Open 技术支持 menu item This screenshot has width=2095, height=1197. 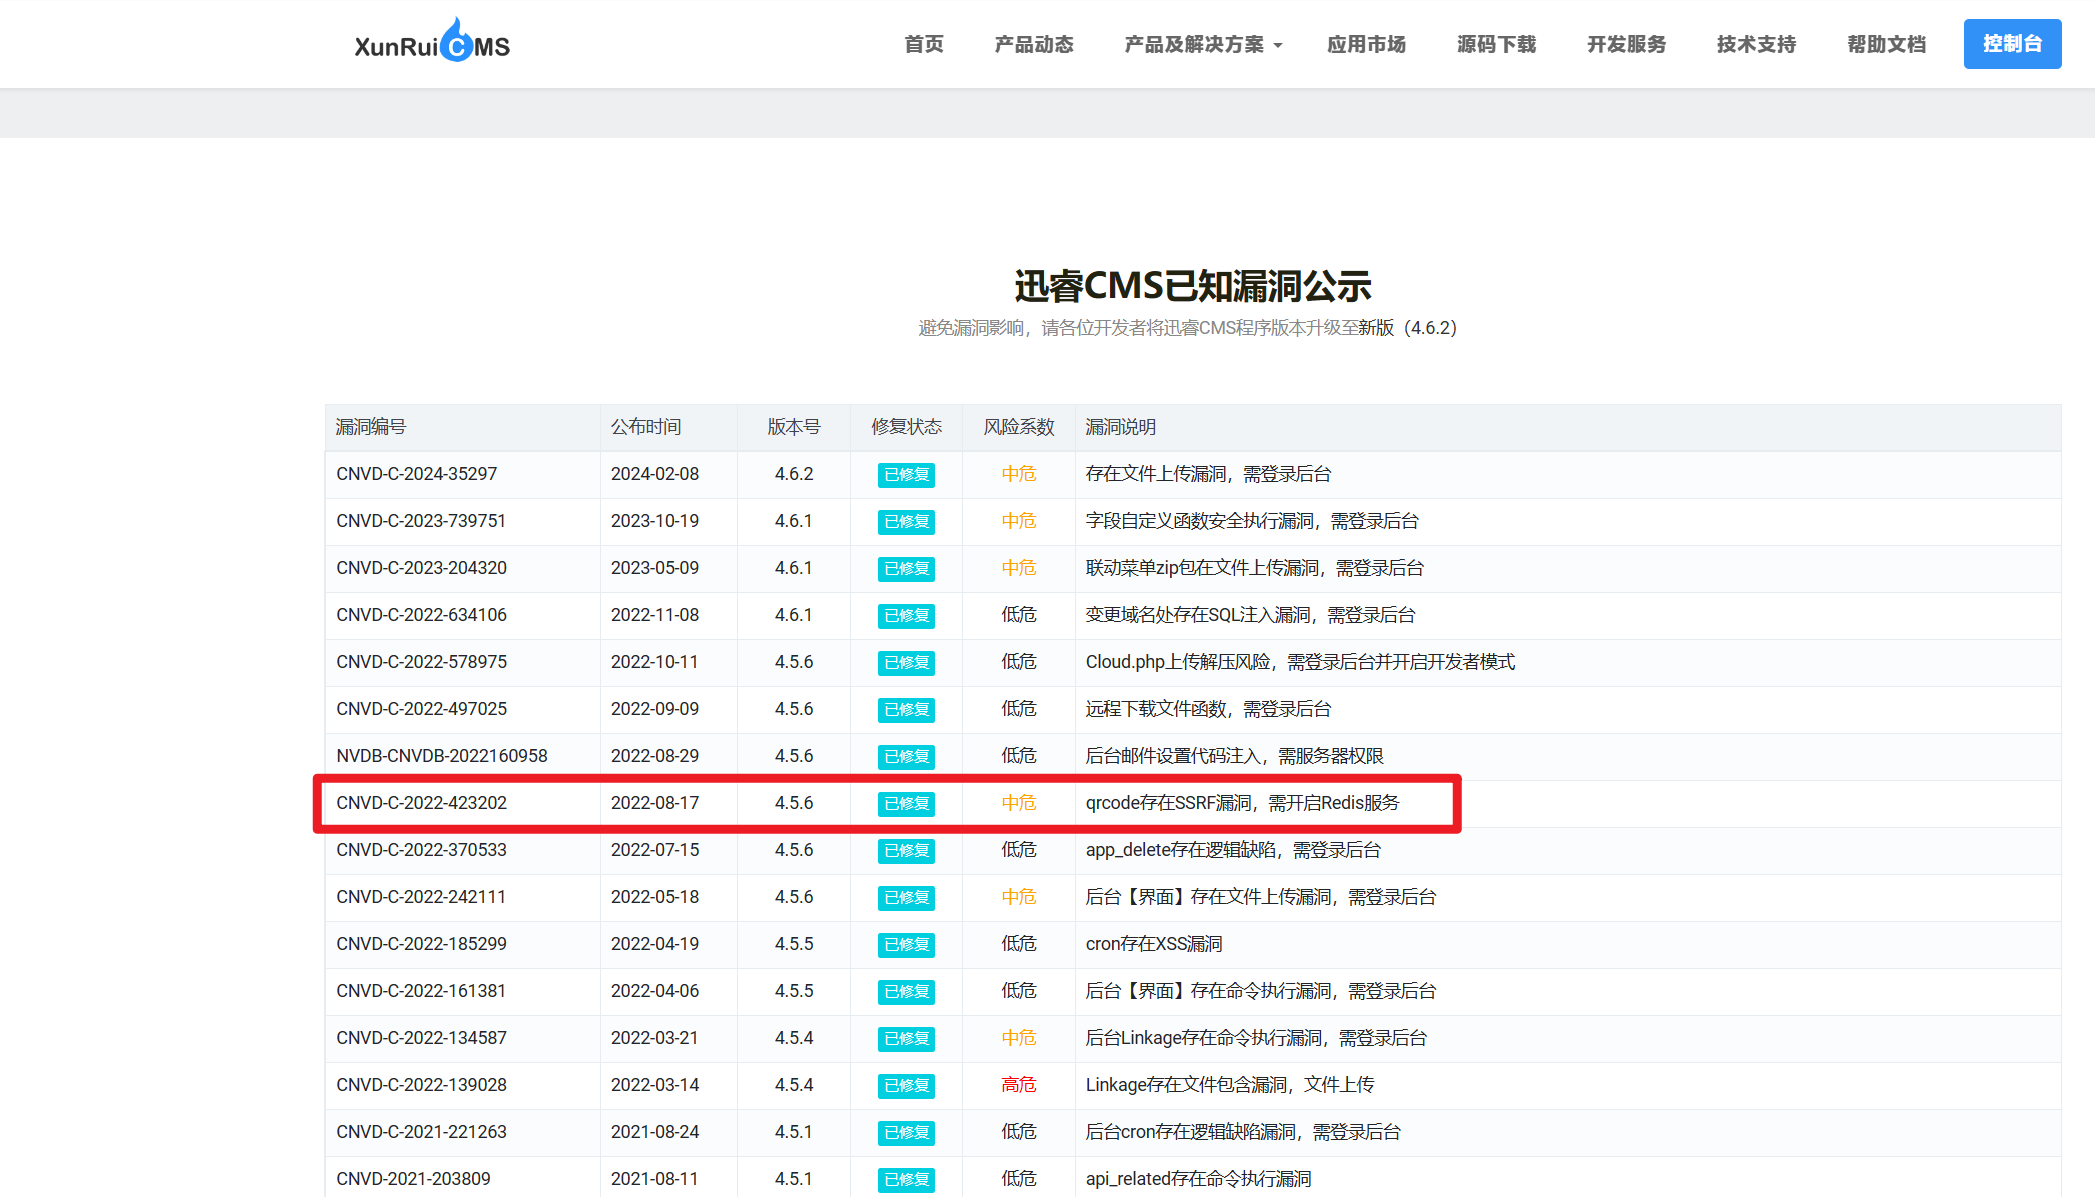(1757, 44)
